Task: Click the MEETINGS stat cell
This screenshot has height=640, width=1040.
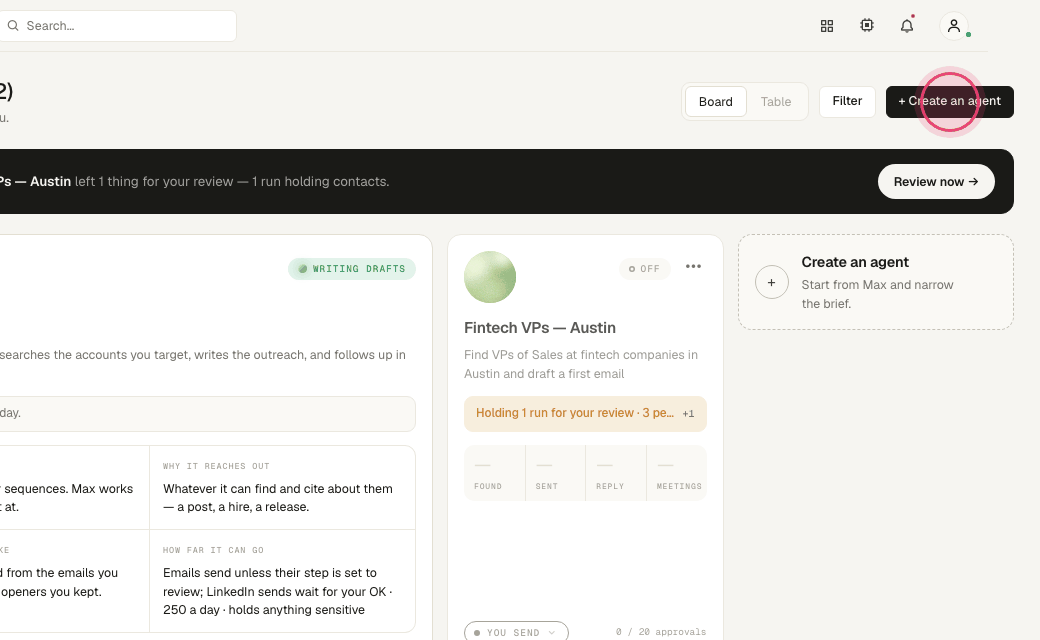Action: click(x=677, y=473)
